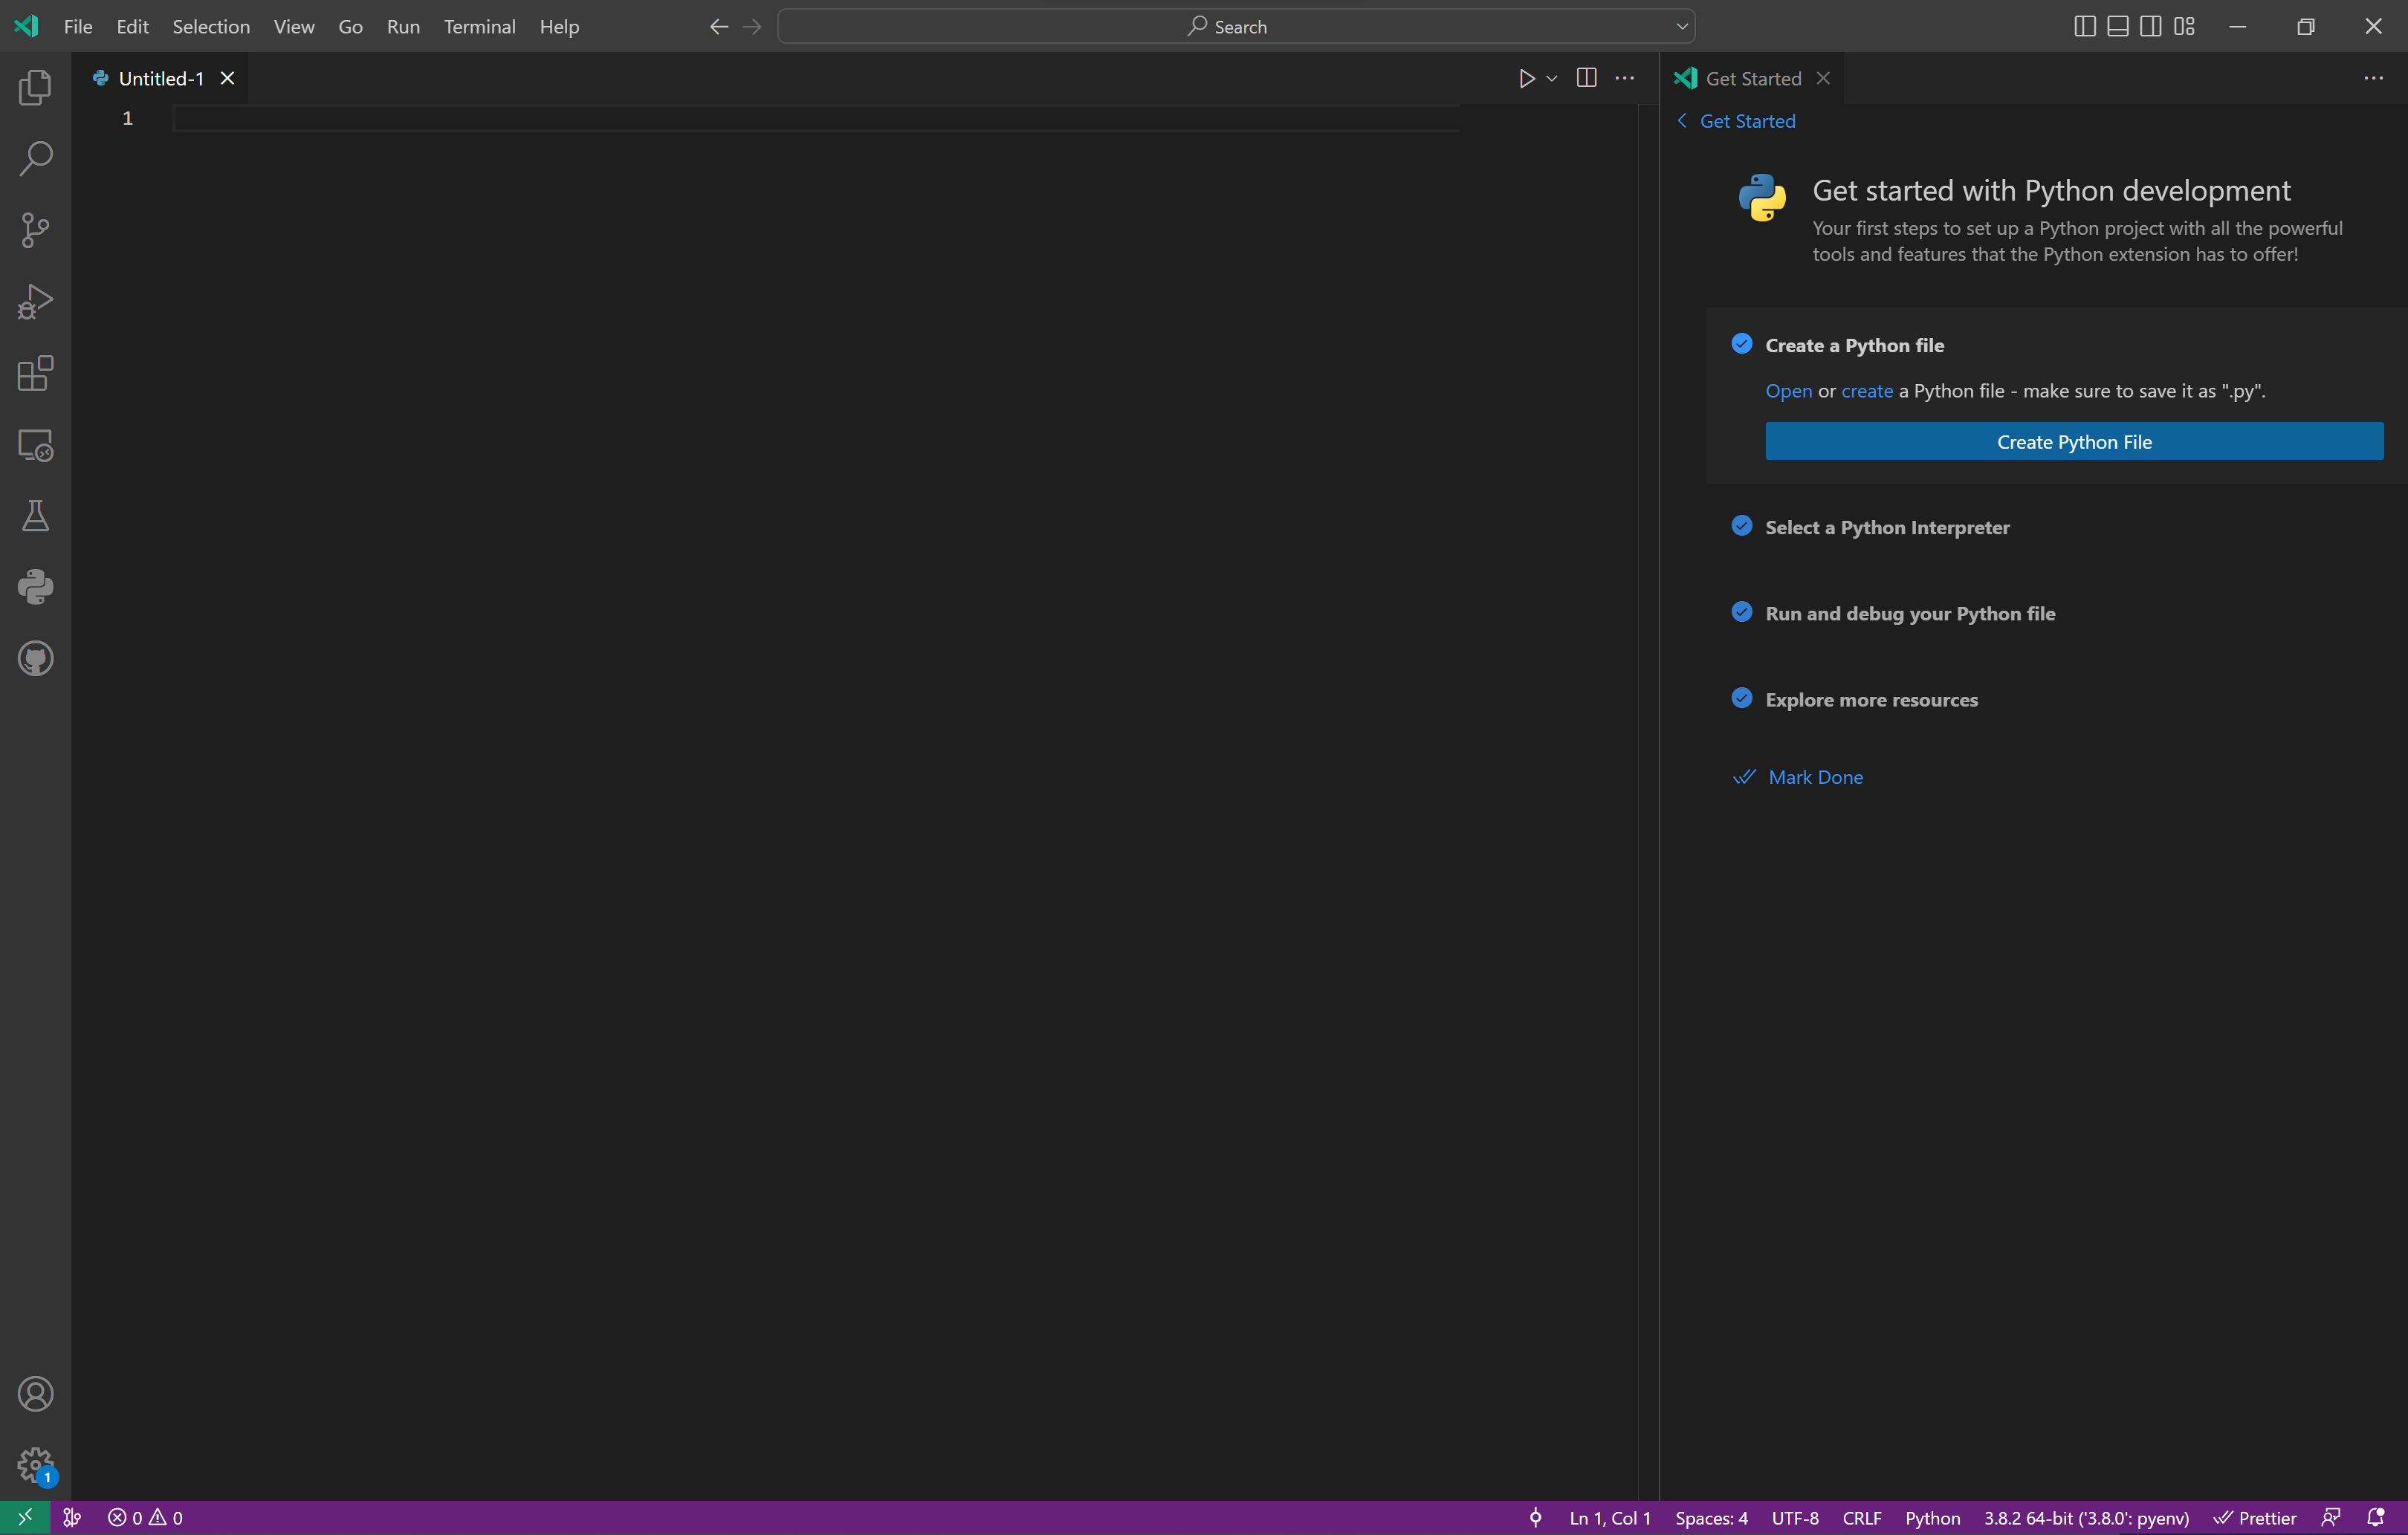The width and height of the screenshot is (2408, 1535).
Task: Open the Source Control view
Action: point(35,229)
